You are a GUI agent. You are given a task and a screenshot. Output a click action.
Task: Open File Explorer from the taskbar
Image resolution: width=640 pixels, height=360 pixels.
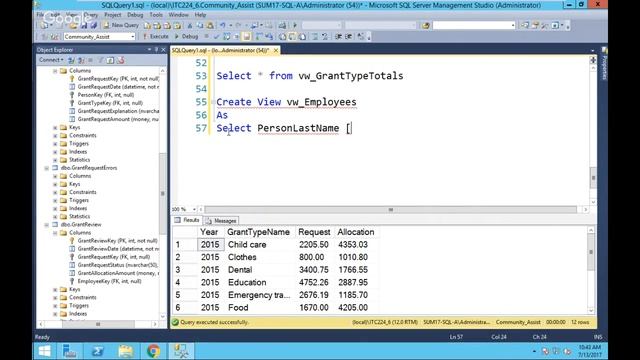tap(126, 351)
